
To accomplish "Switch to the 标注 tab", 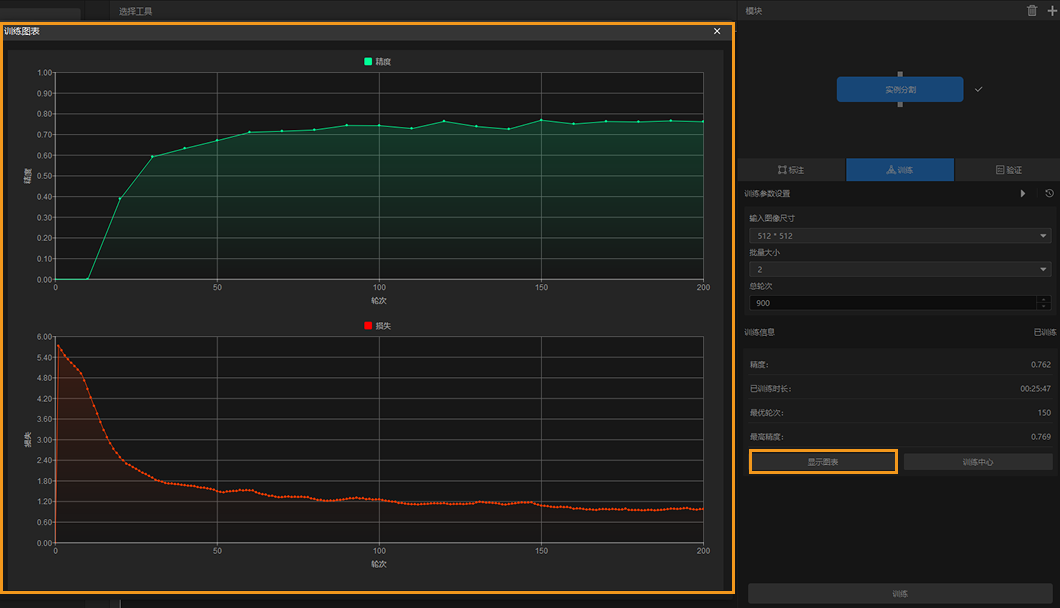I will (x=790, y=170).
